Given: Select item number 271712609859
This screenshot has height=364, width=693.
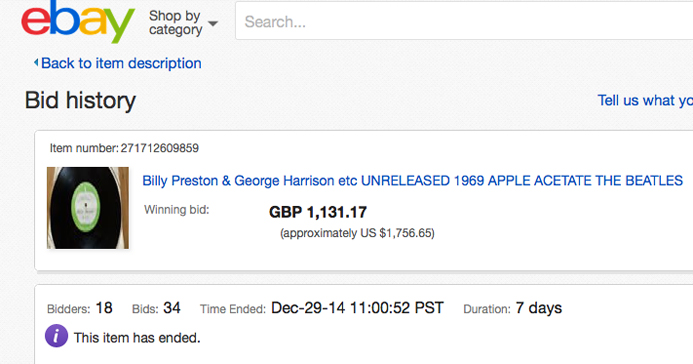Looking at the screenshot, I should pyautogui.click(x=160, y=148).
